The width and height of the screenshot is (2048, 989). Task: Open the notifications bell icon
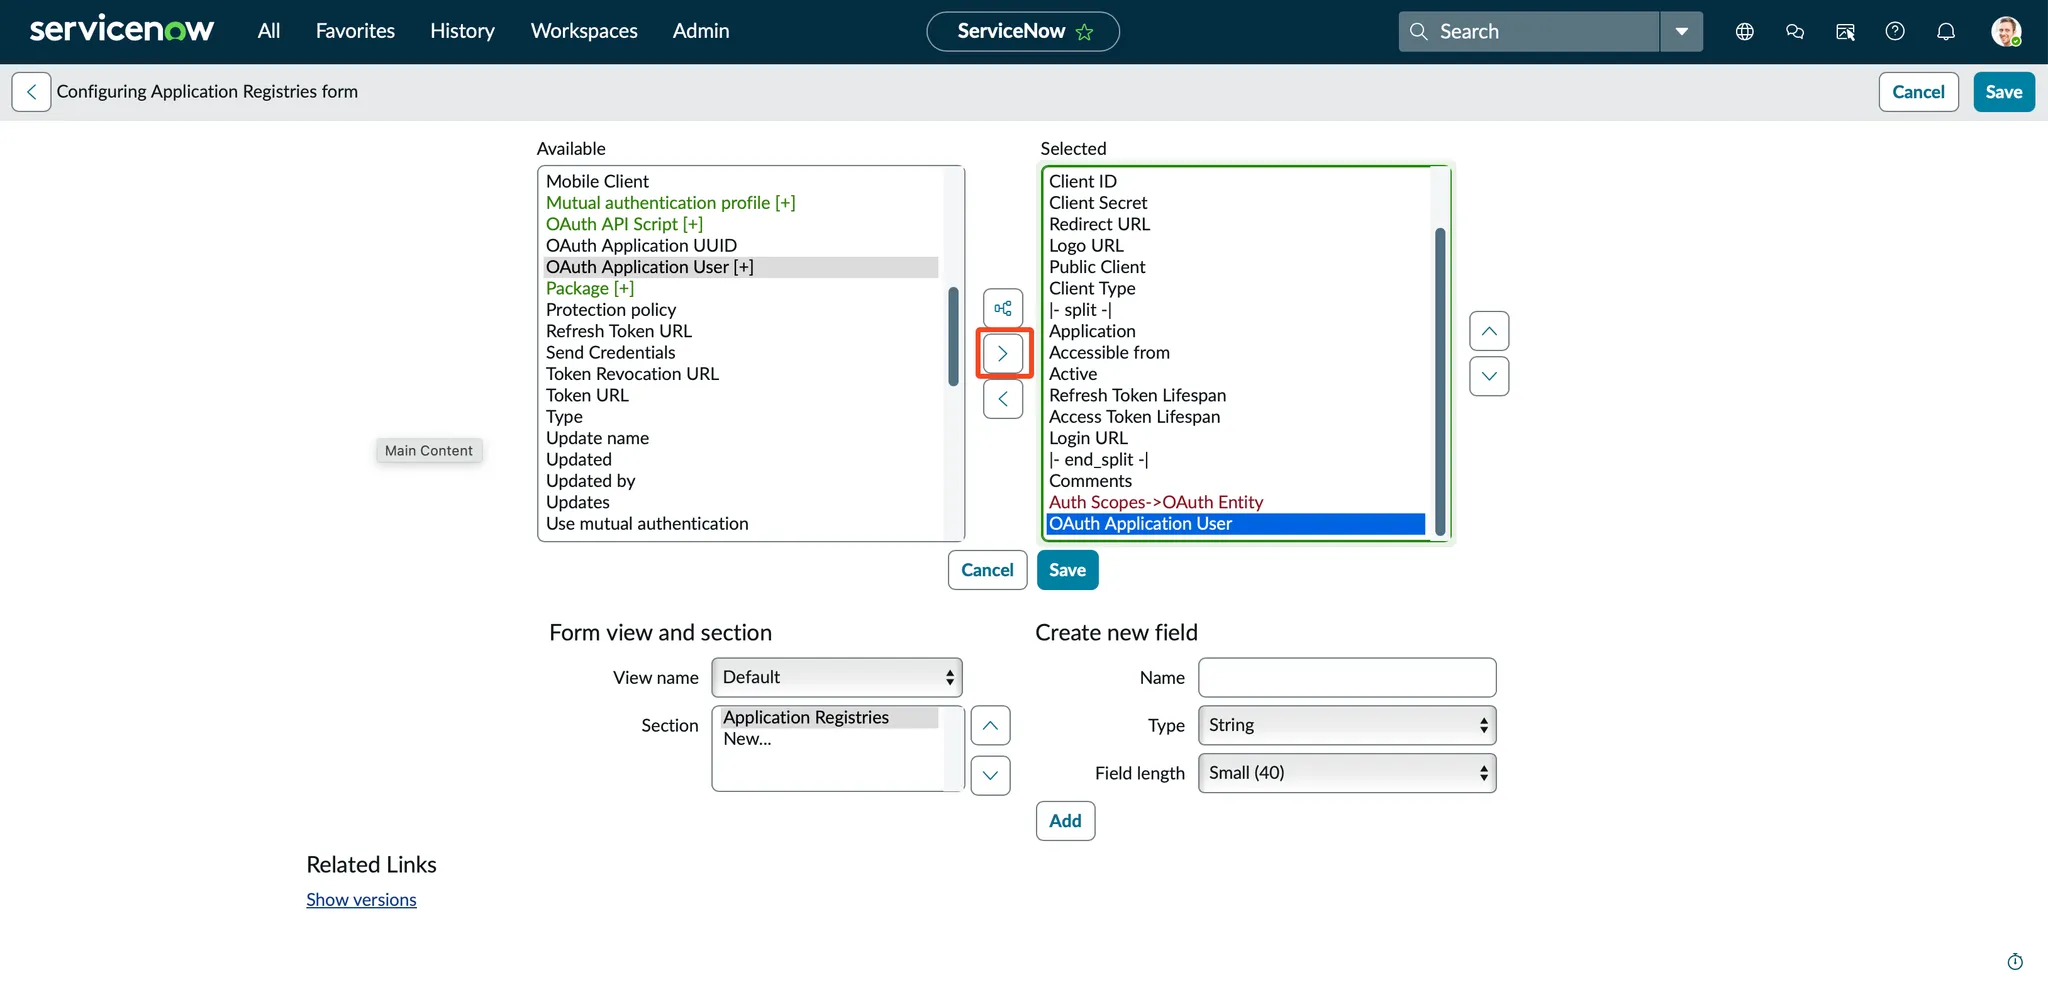click(x=1945, y=31)
